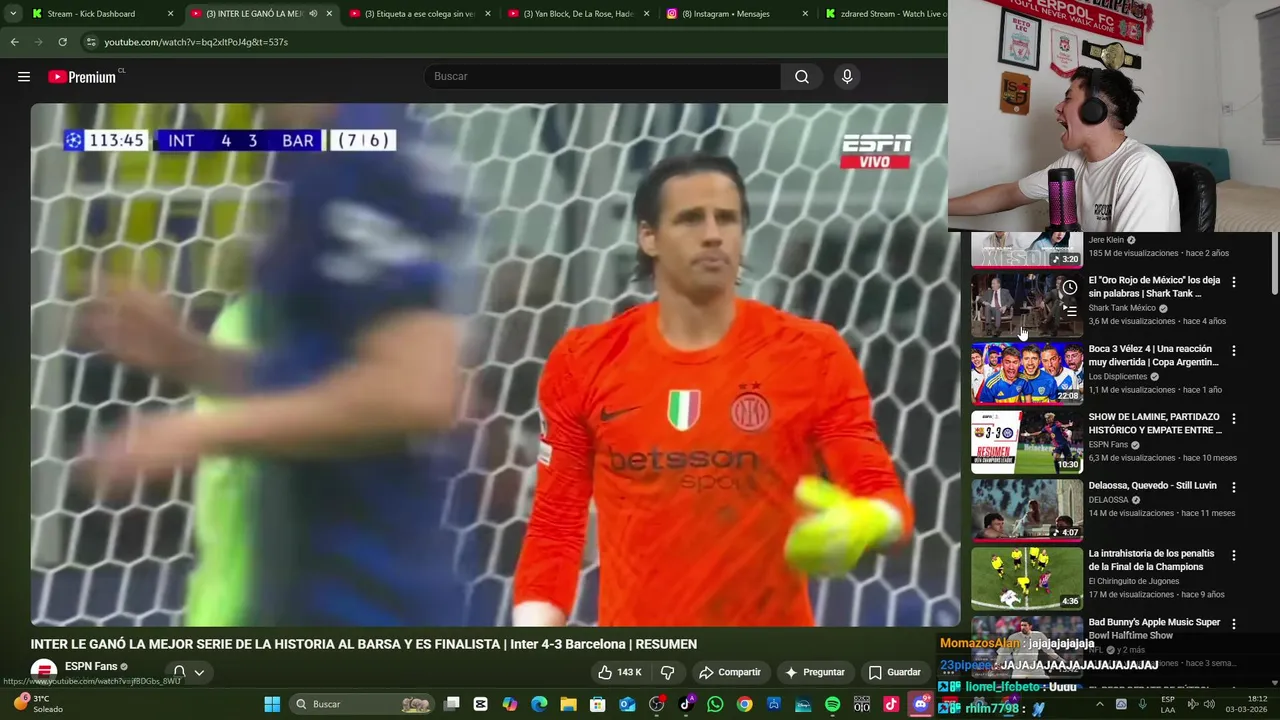
Task: Open Spotify from the taskbar
Action: [x=832, y=704]
